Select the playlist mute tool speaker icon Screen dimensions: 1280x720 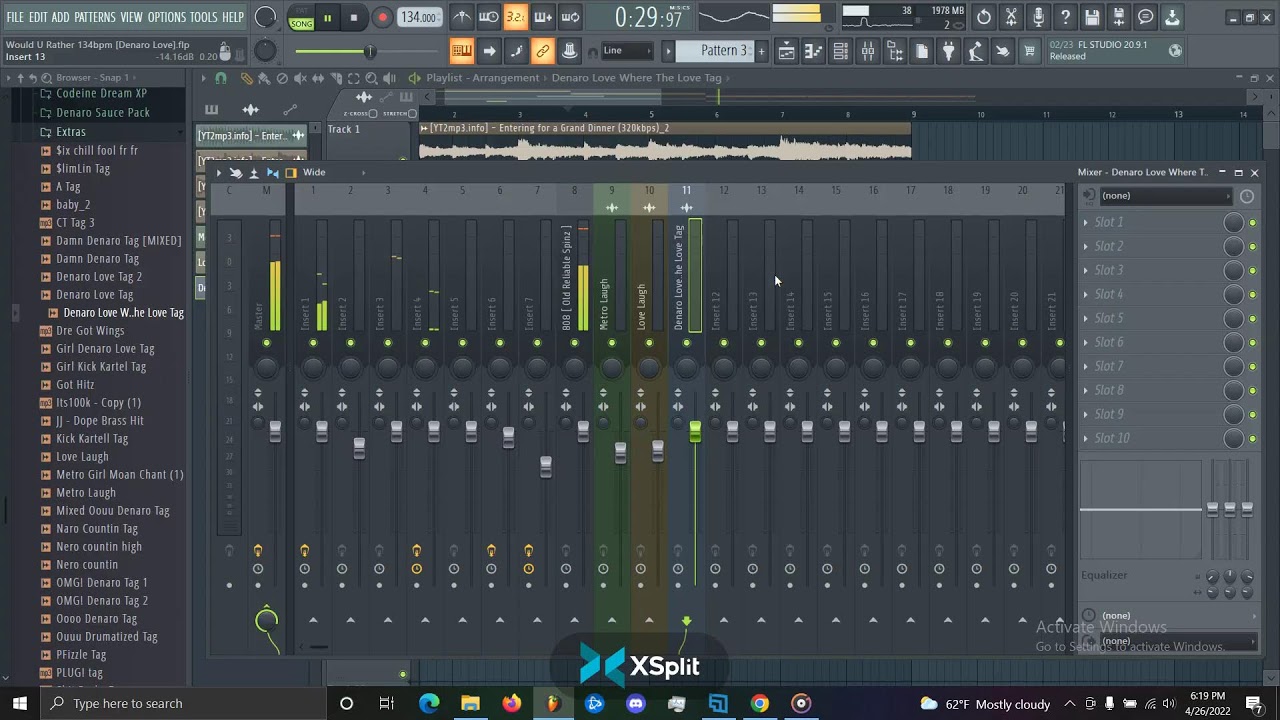tap(299, 78)
